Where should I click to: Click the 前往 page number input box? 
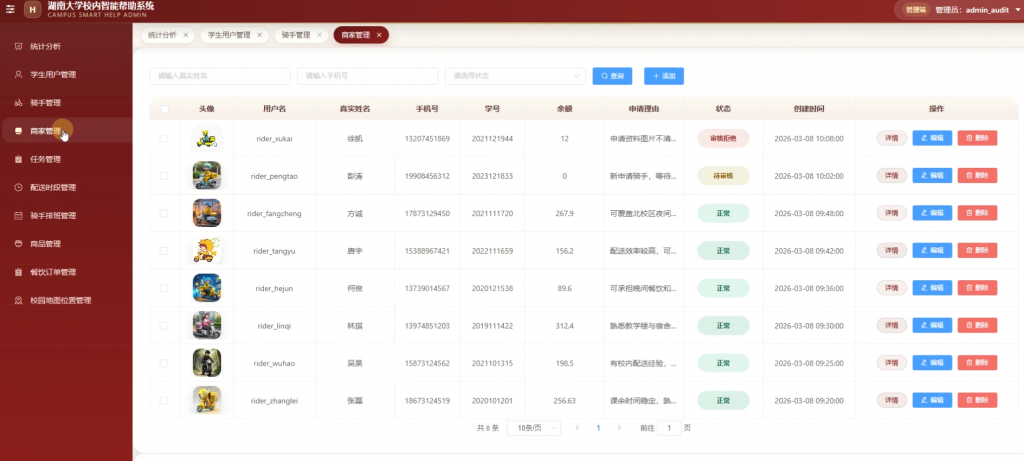[669, 428]
